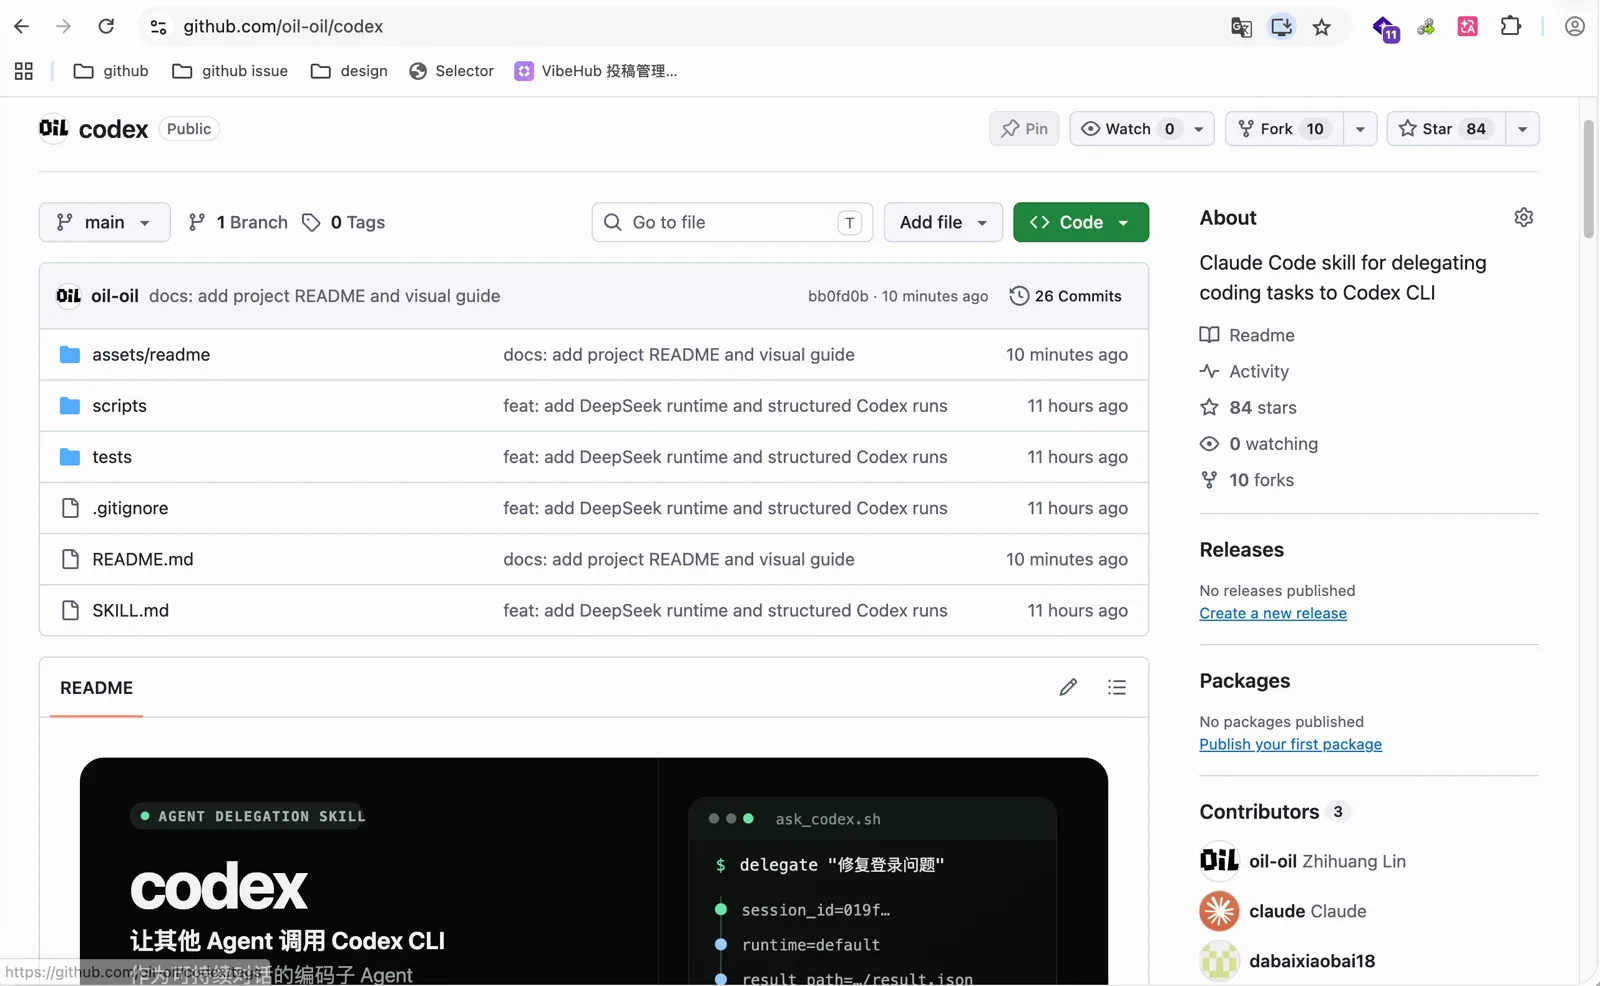Screen dimensions: 1600x986
Task: Star the codex repository
Action: tap(1446, 129)
